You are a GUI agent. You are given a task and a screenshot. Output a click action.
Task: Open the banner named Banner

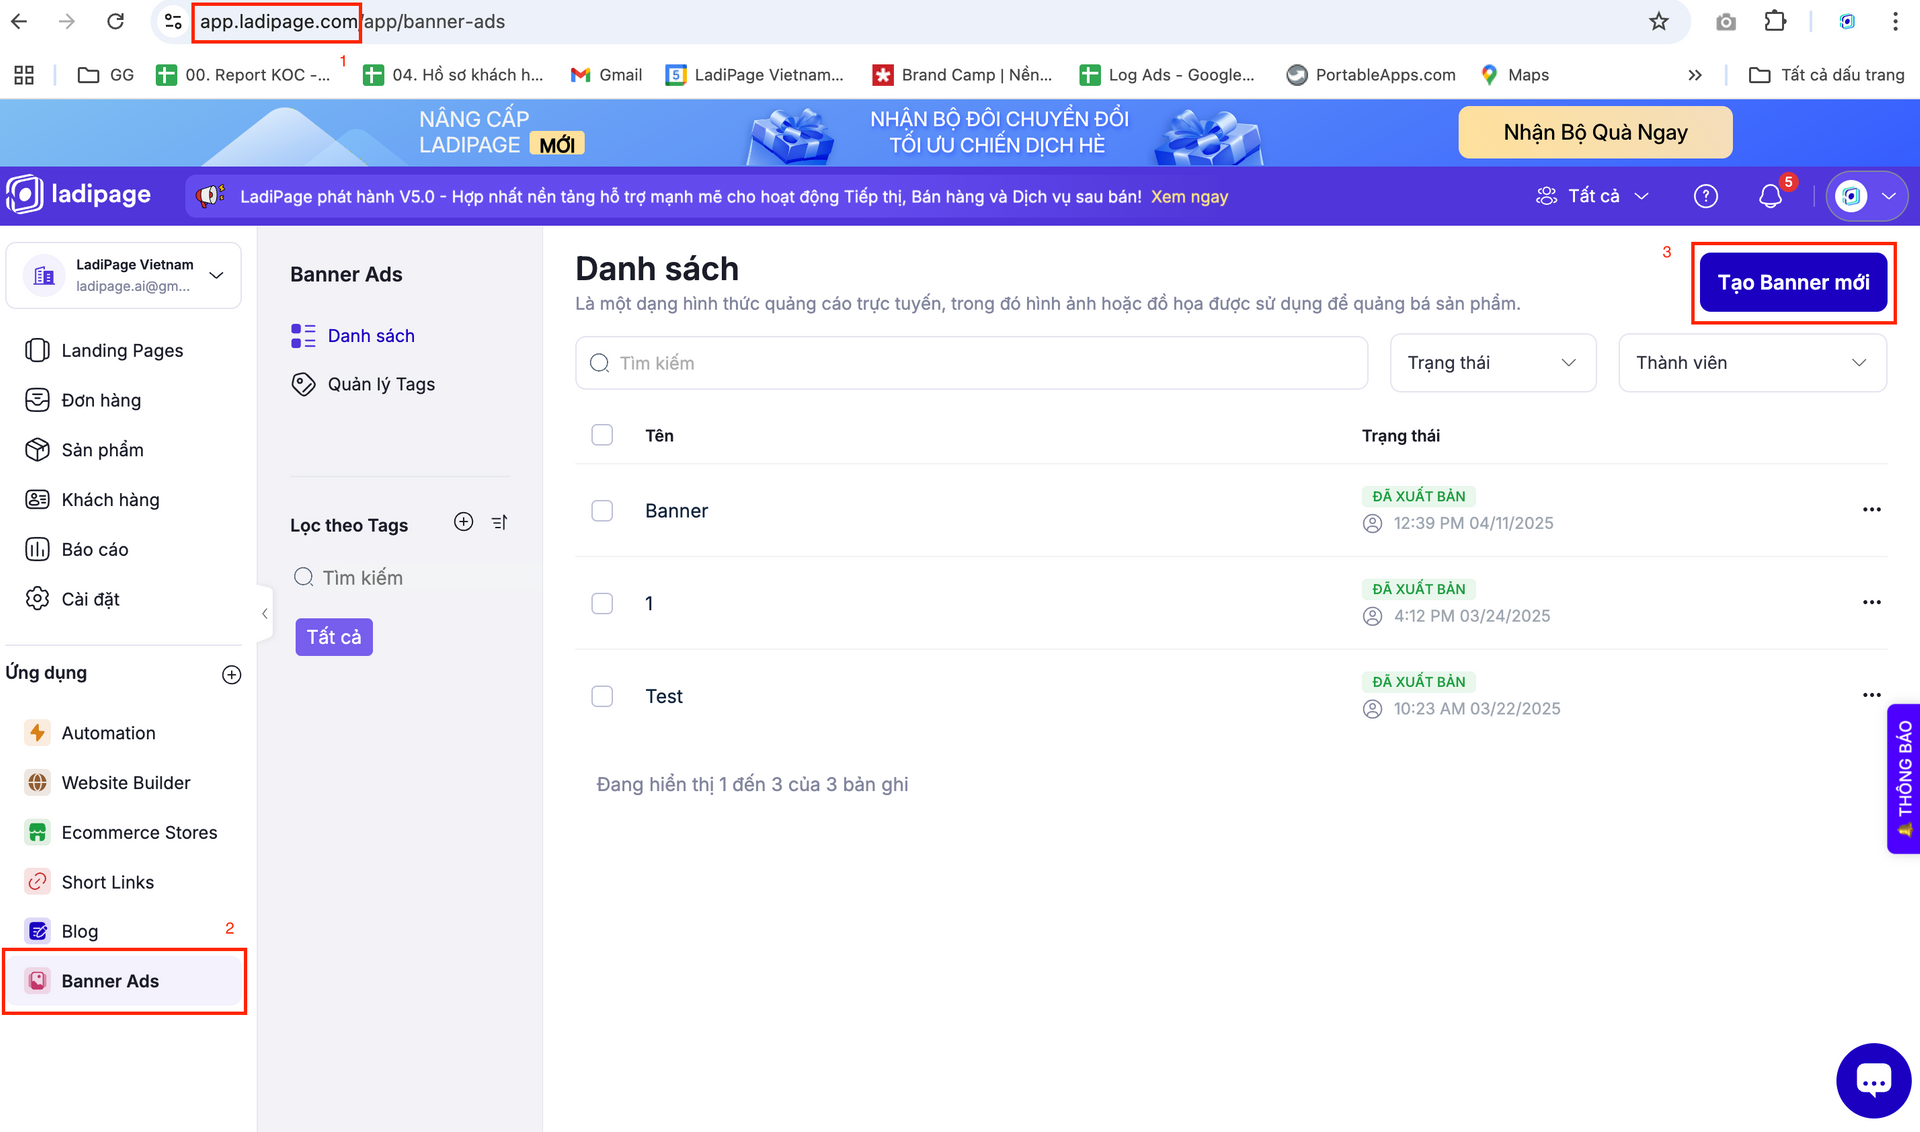[676, 511]
